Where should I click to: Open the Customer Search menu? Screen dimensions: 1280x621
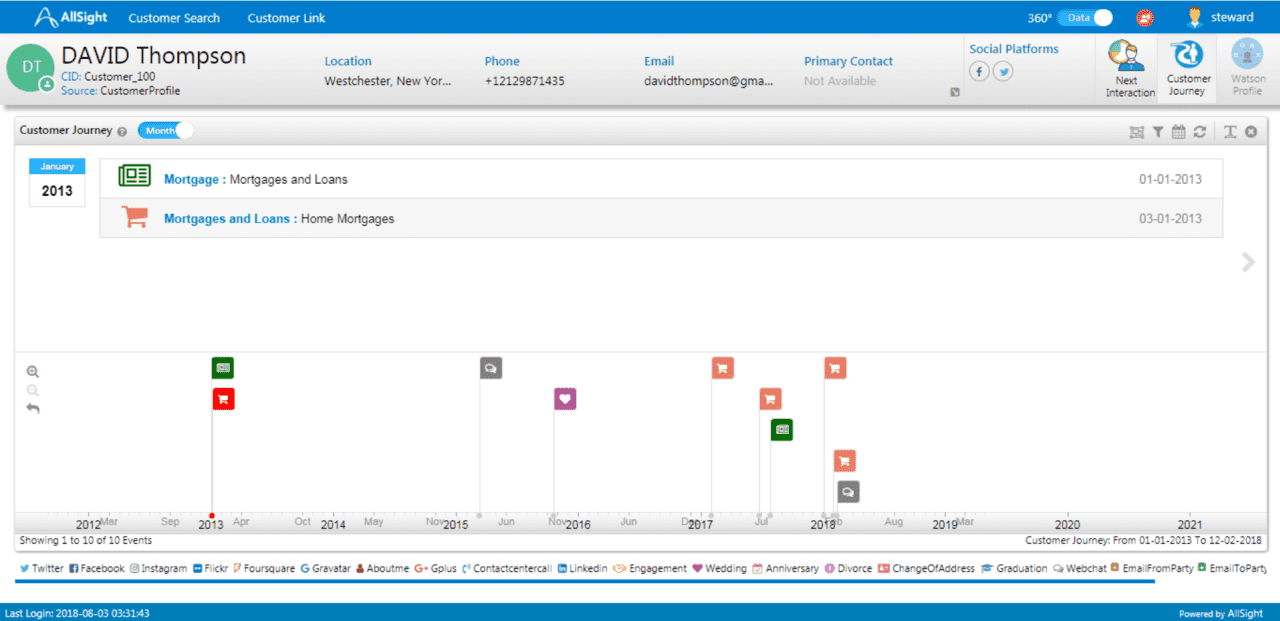174,18
